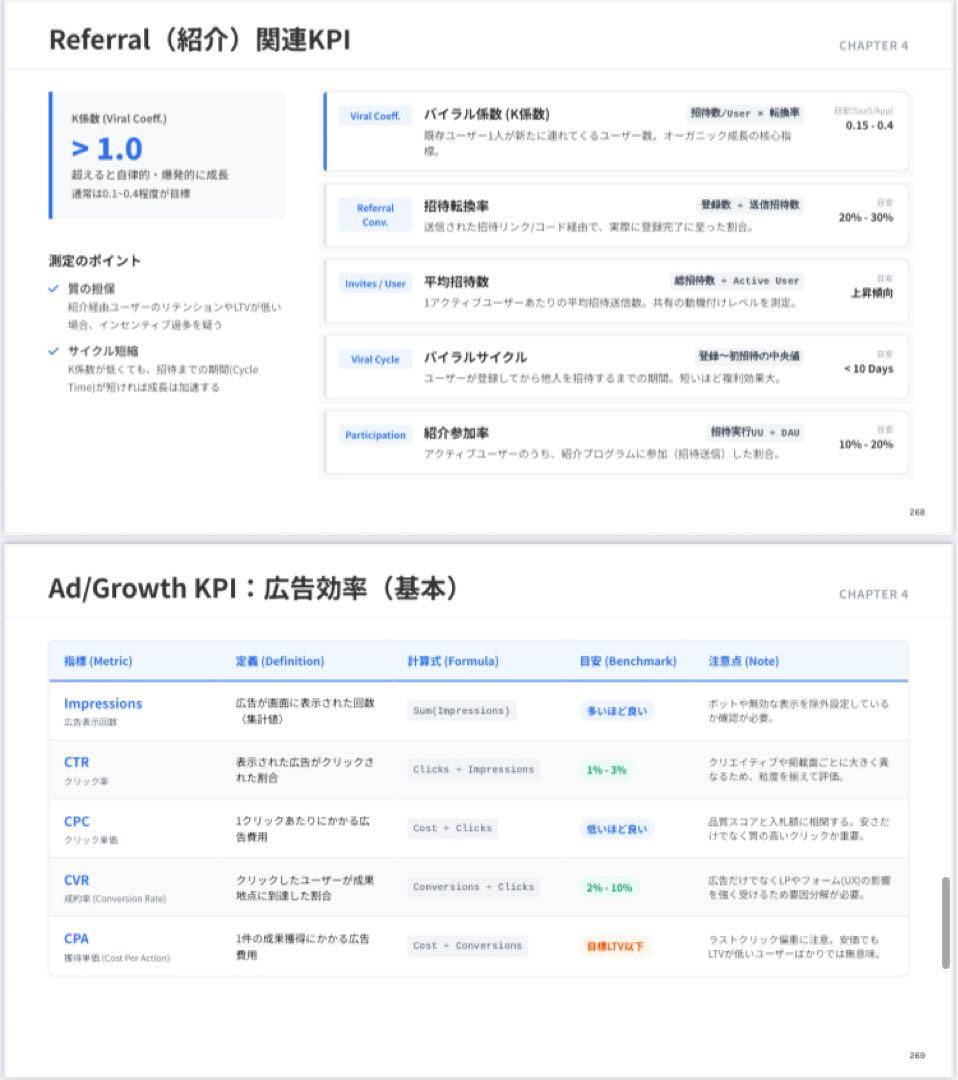The width and height of the screenshot is (958, 1080).
Task: Click the benchmark value "上昇傾向"
Action: tap(872, 293)
